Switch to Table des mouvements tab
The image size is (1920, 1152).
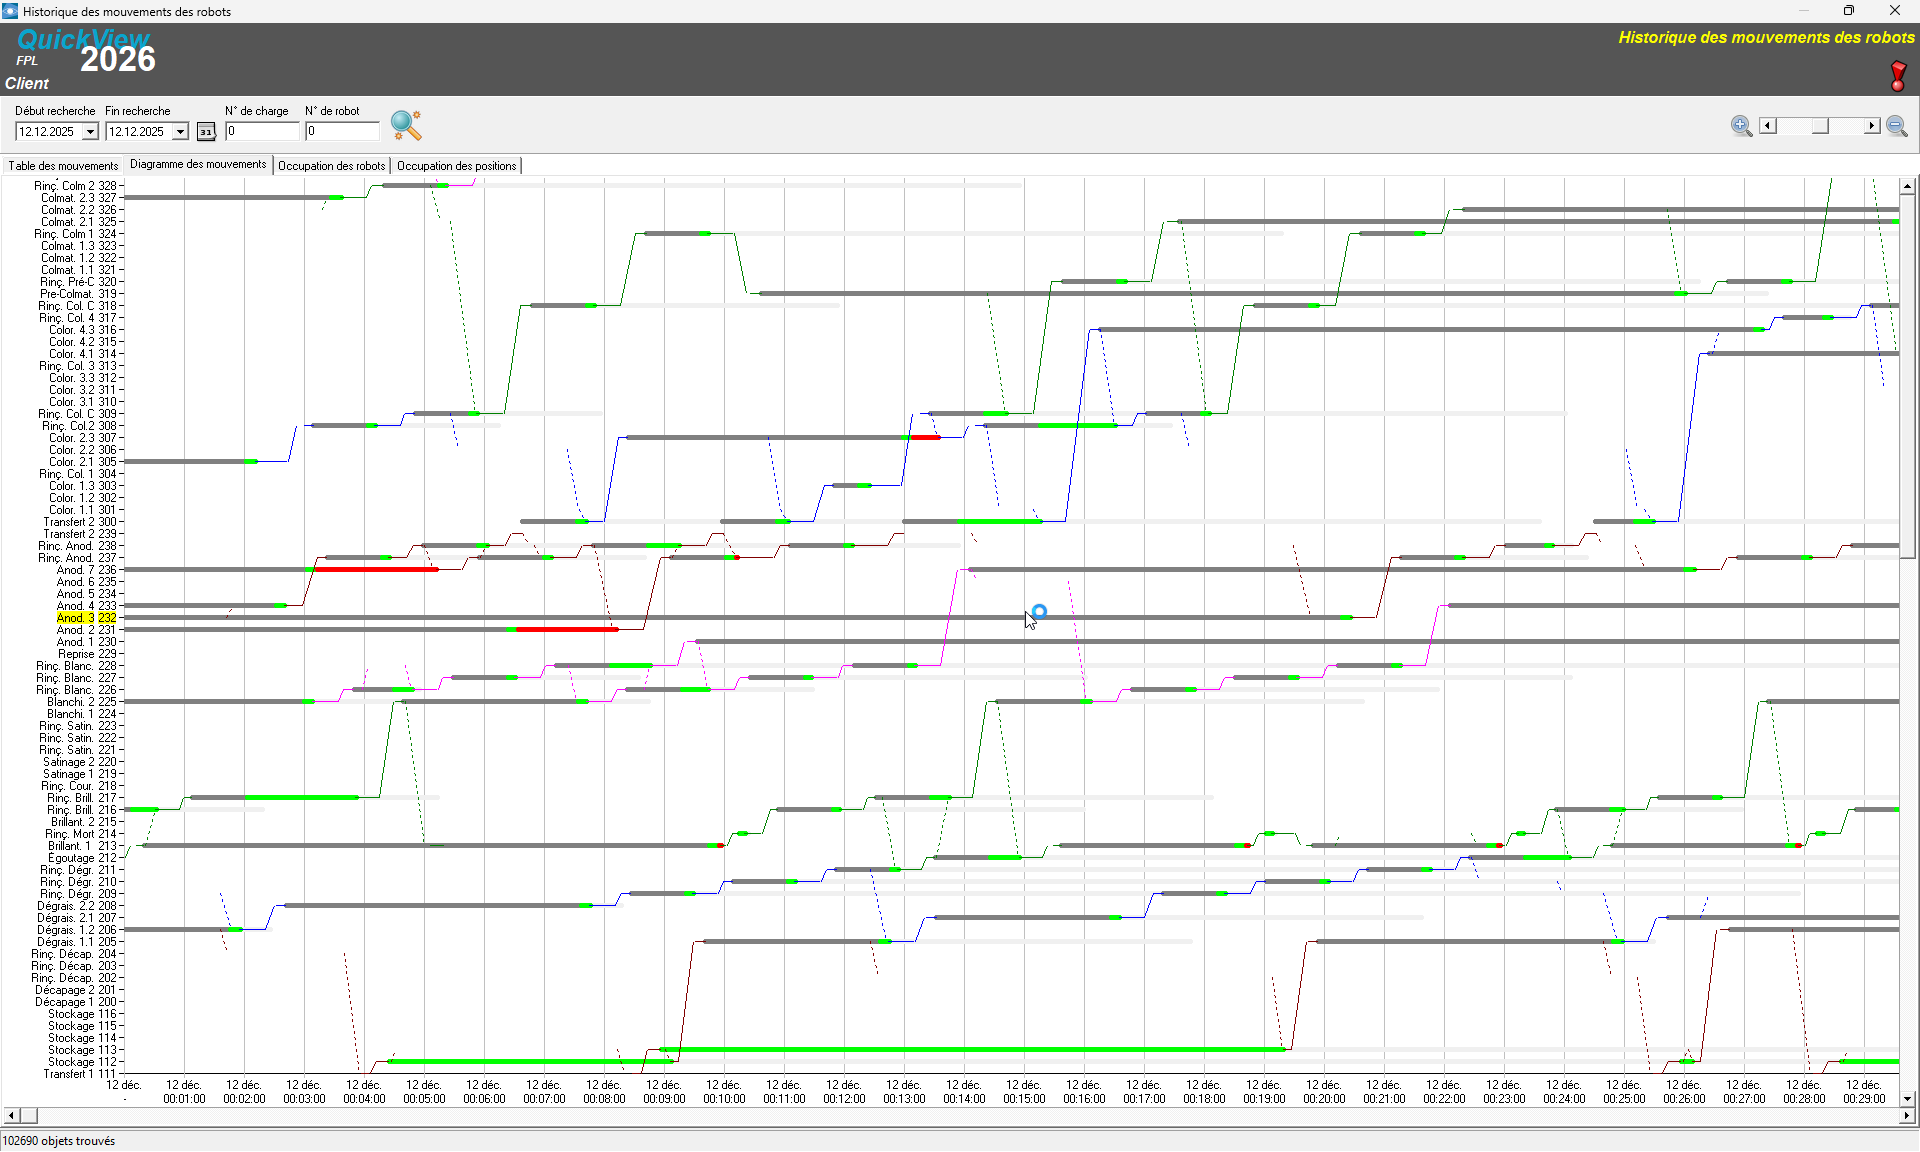click(63, 166)
